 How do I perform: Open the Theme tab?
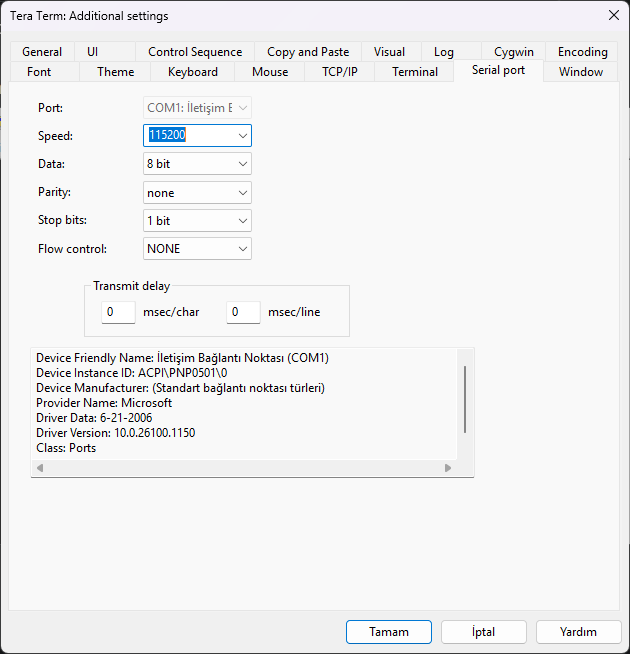pos(116,72)
